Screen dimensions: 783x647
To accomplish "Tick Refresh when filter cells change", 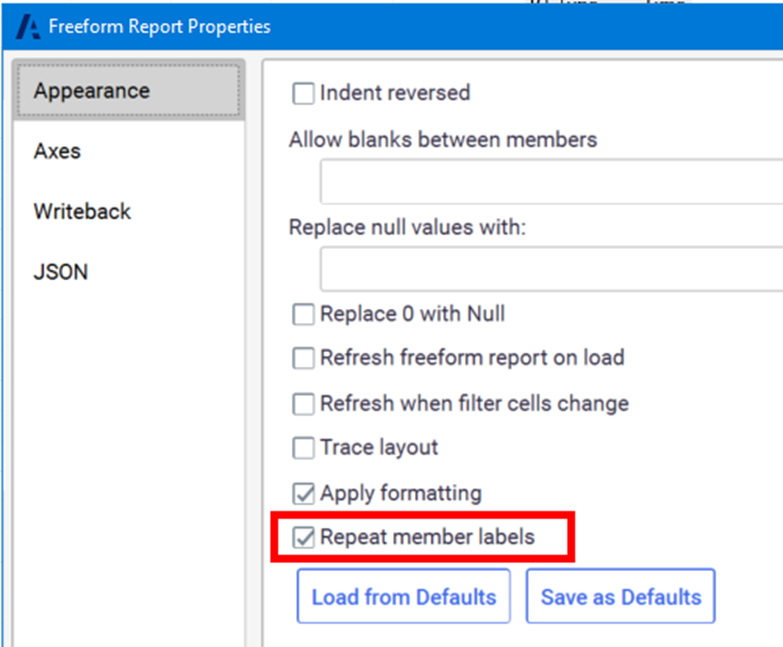I will click(303, 404).
